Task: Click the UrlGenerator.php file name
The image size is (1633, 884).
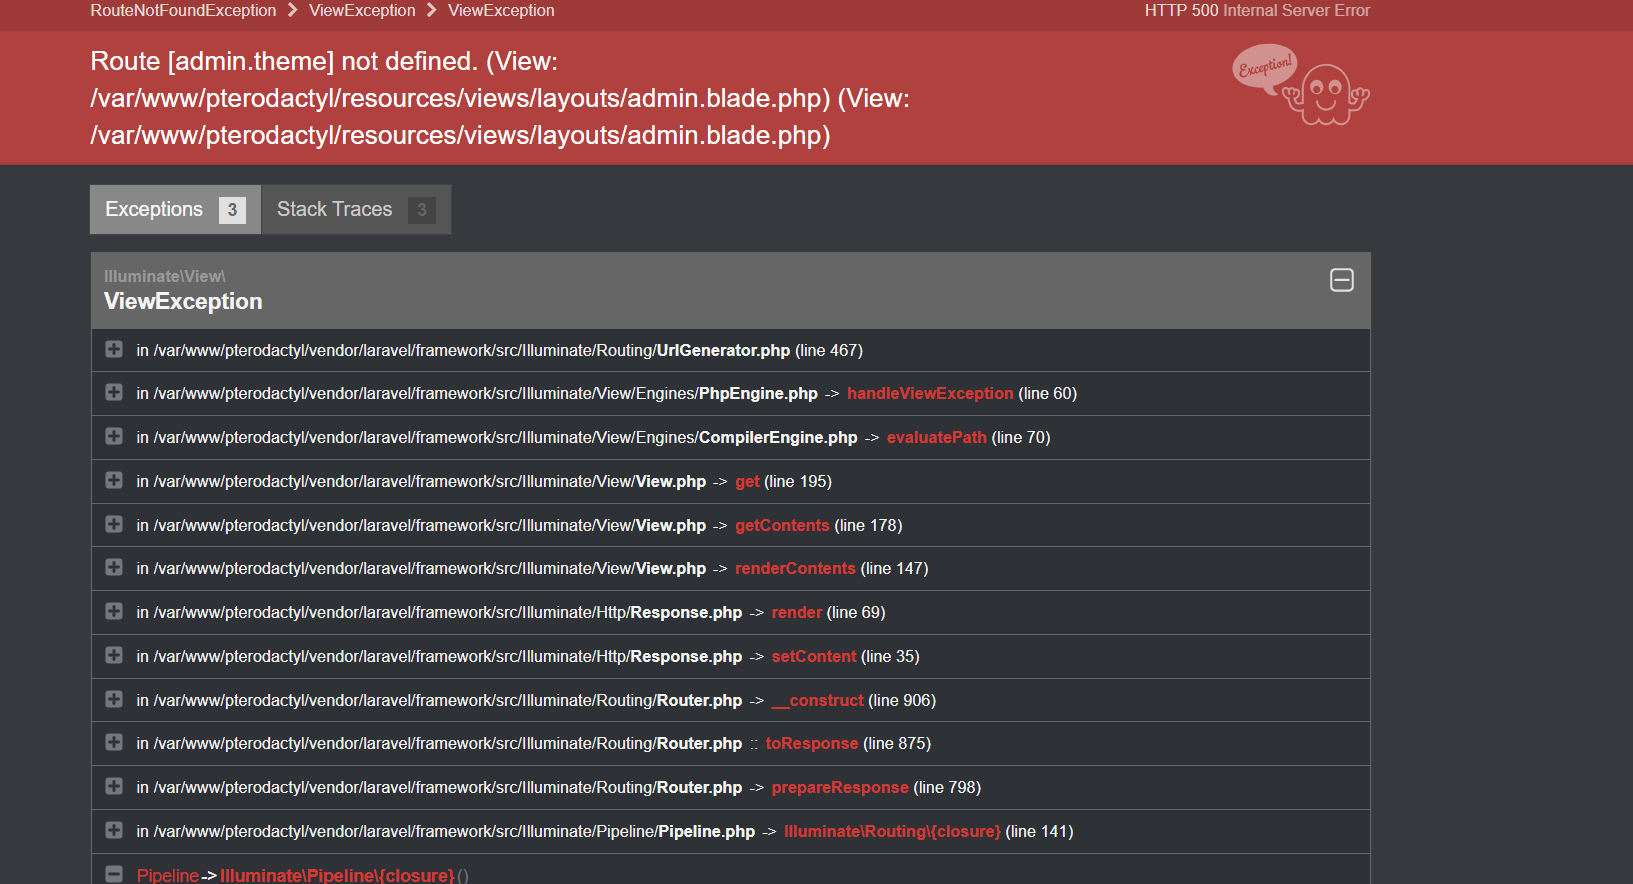Action: click(723, 350)
